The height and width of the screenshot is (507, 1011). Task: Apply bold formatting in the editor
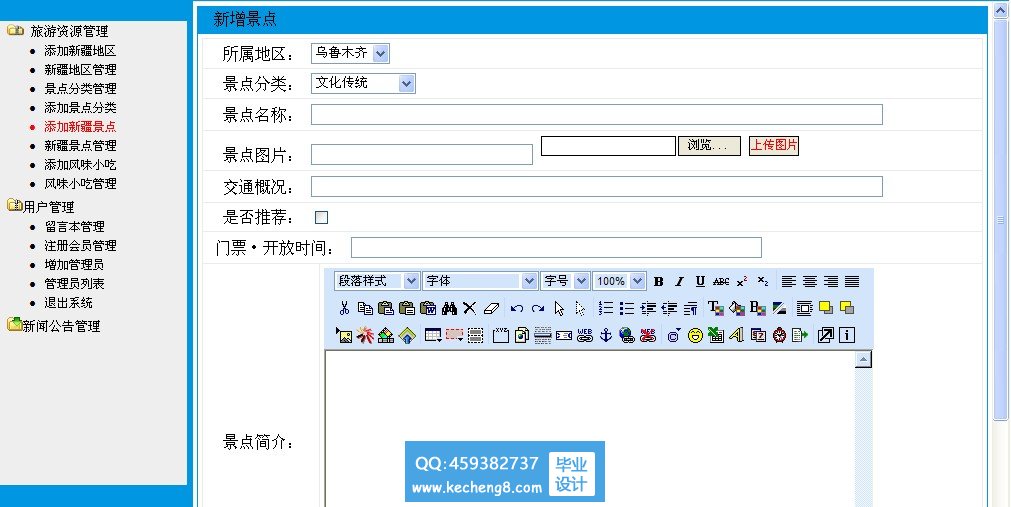tap(658, 281)
